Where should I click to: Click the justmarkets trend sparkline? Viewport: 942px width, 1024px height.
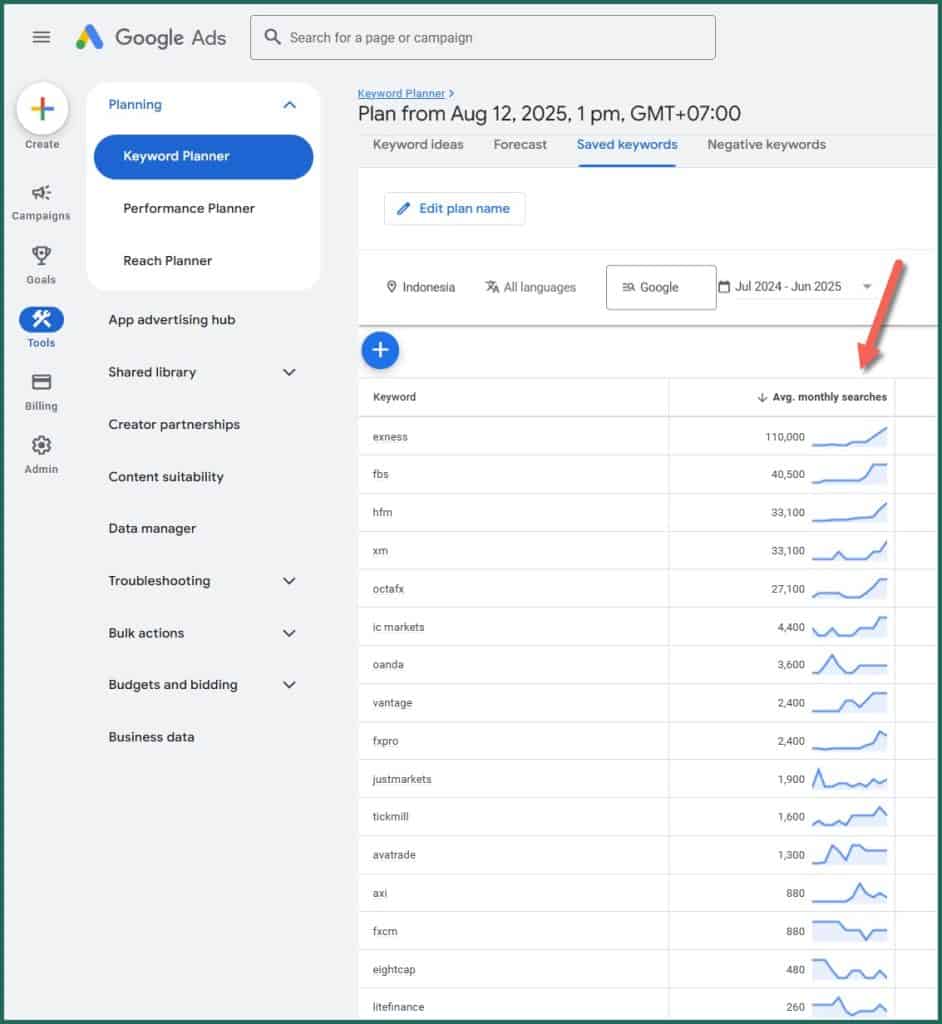click(x=849, y=778)
